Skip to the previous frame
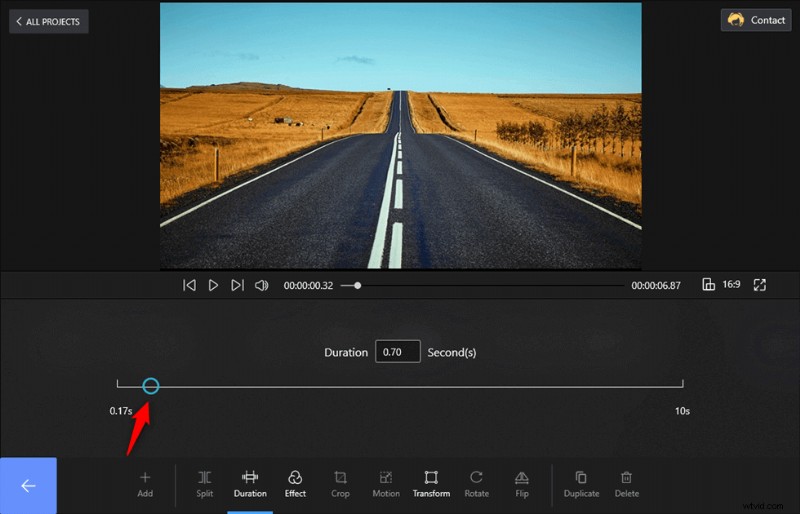 [189, 285]
